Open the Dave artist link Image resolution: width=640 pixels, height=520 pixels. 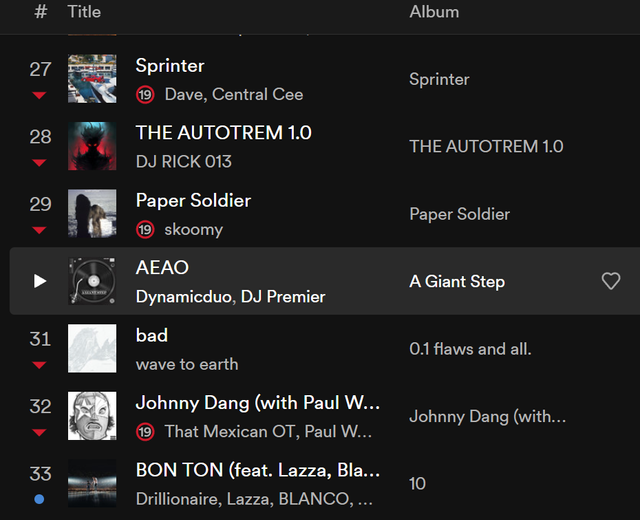[x=181, y=94]
